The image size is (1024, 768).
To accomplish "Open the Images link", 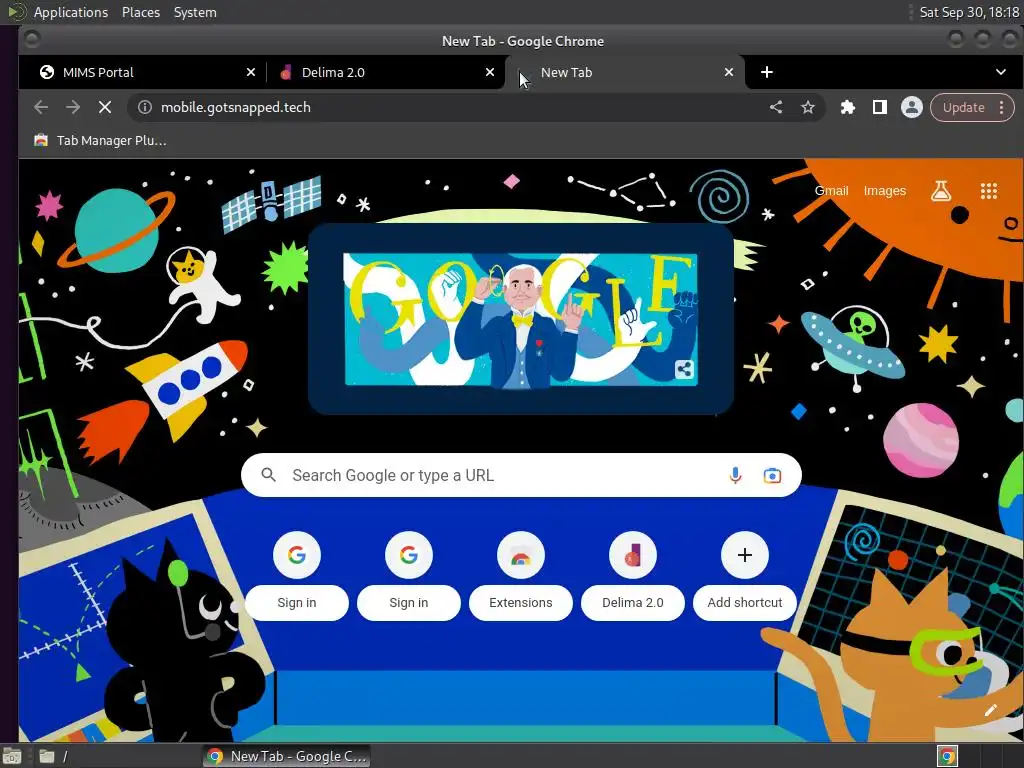I will 884,191.
